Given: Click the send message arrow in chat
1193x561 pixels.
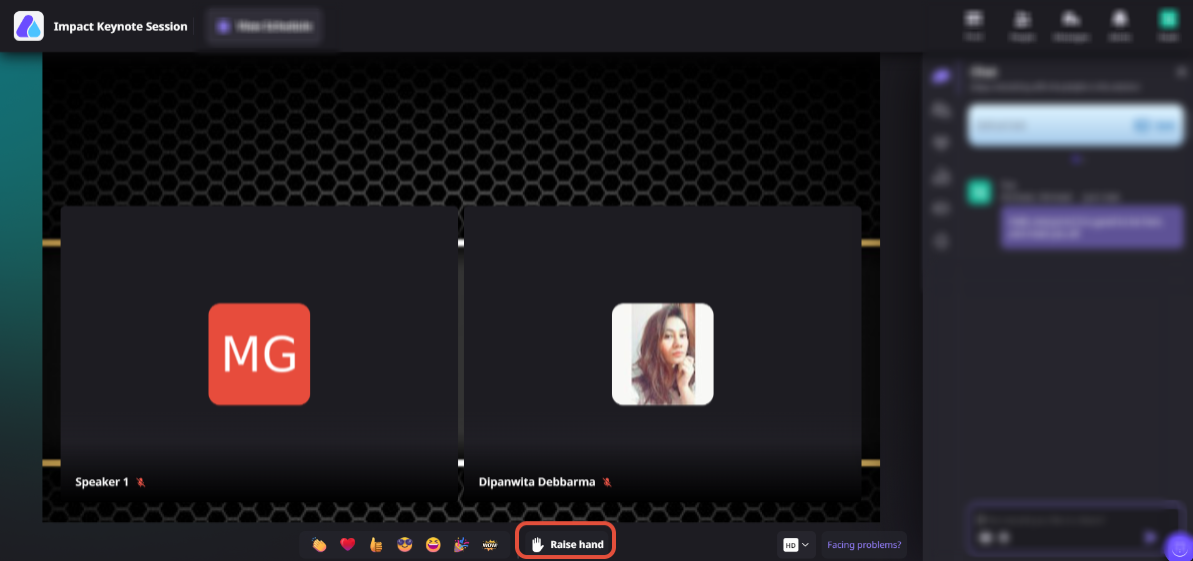Looking at the screenshot, I should [1150, 537].
